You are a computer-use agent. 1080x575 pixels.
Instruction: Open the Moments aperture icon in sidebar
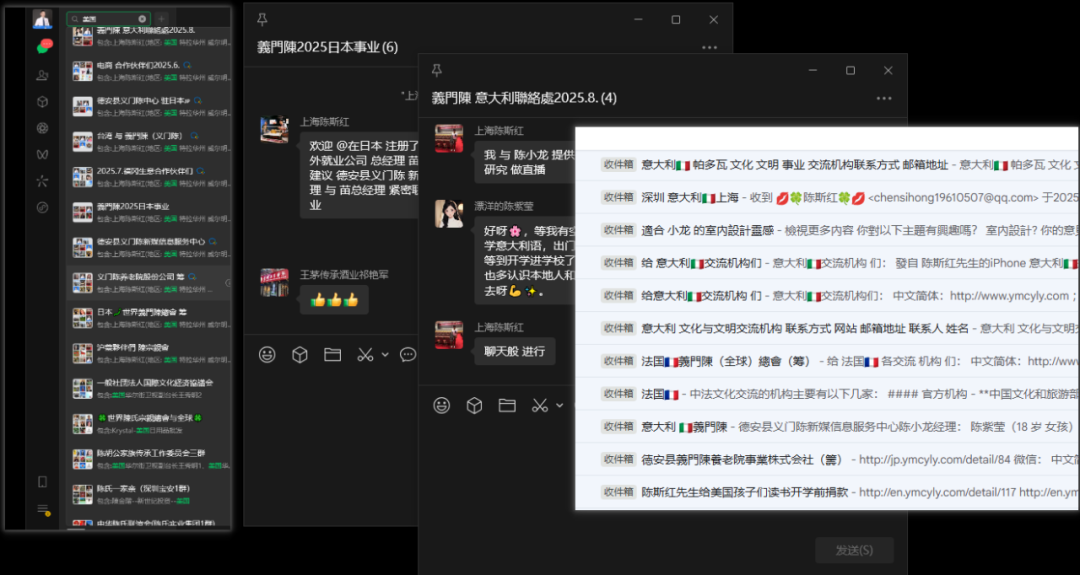(42, 128)
